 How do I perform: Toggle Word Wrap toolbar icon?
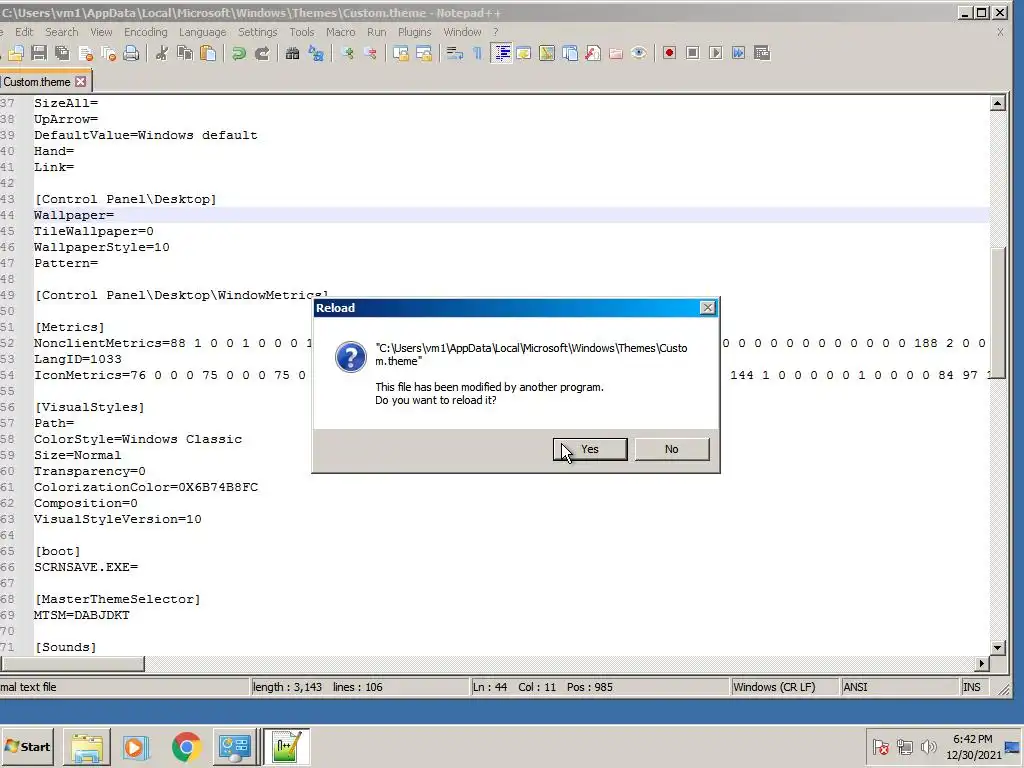click(x=455, y=54)
